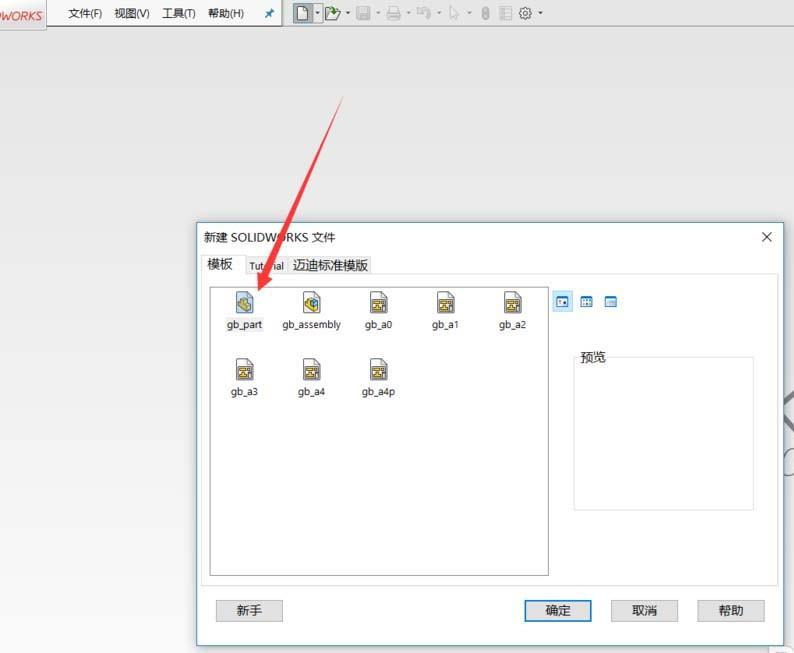Expand the Undo dropdown arrow
This screenshot has height=653, width=794.
pos(439,13)
